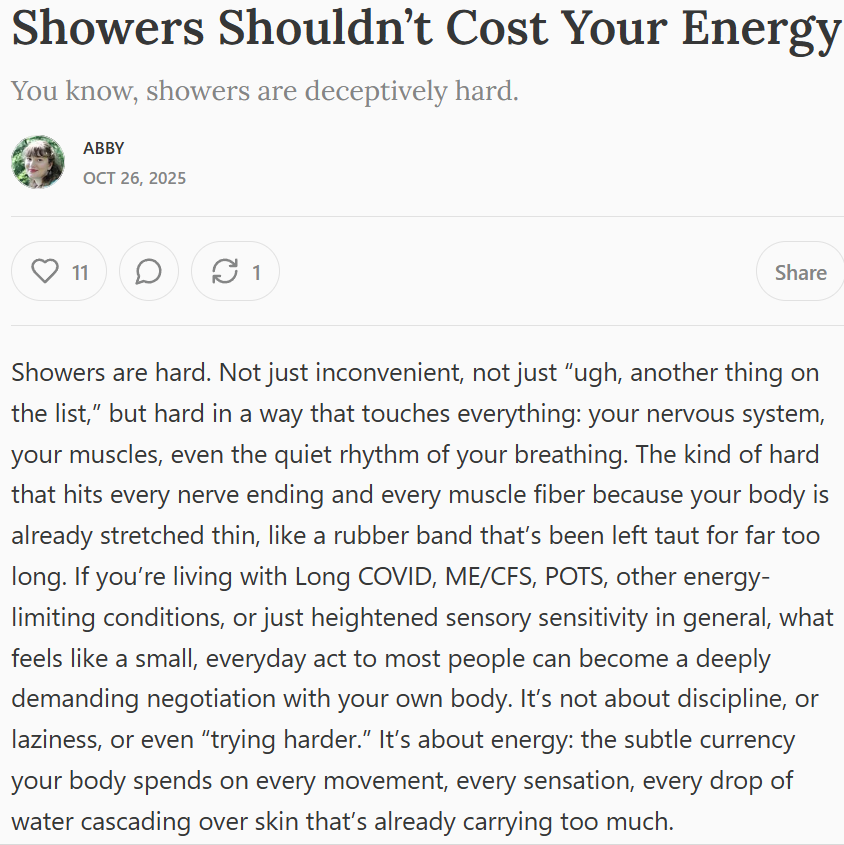Like the post with the heart icon
This screenshot has height=845, width=844.
tap(46, 271)
